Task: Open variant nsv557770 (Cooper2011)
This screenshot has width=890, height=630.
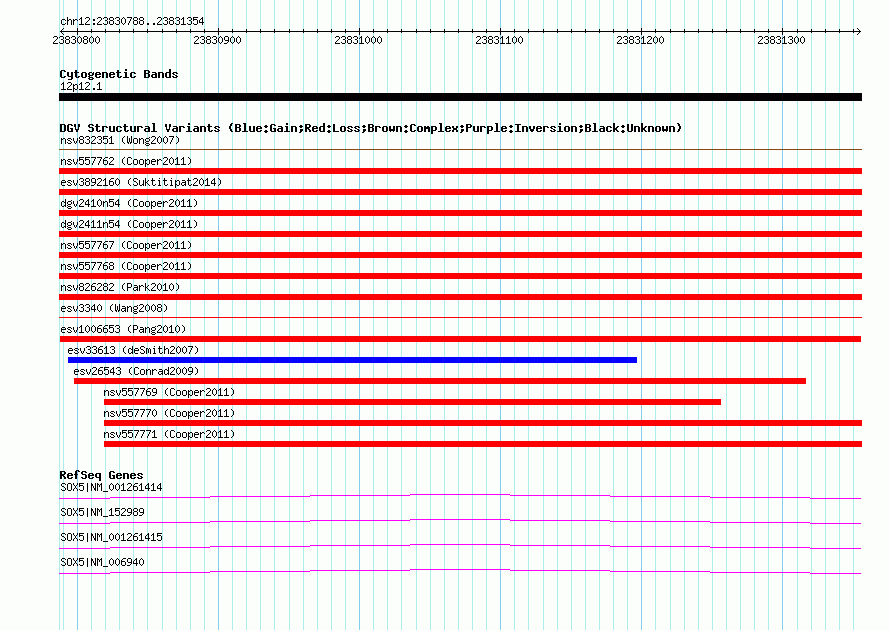Action: tap(169, 413)
